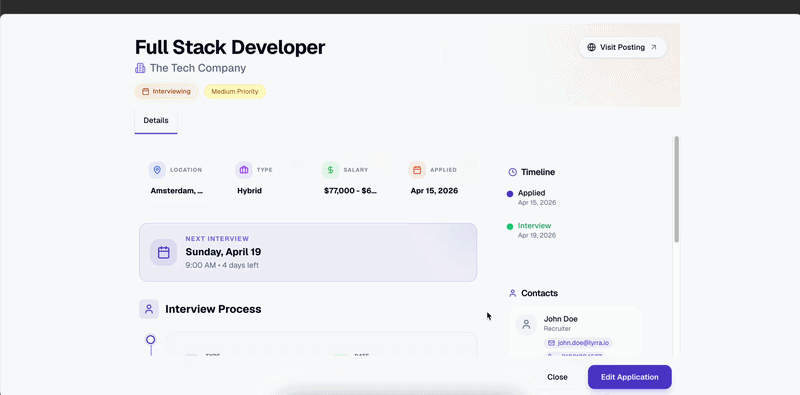
Task: Click the globe icon in Visit Posting
Action: 591,47
